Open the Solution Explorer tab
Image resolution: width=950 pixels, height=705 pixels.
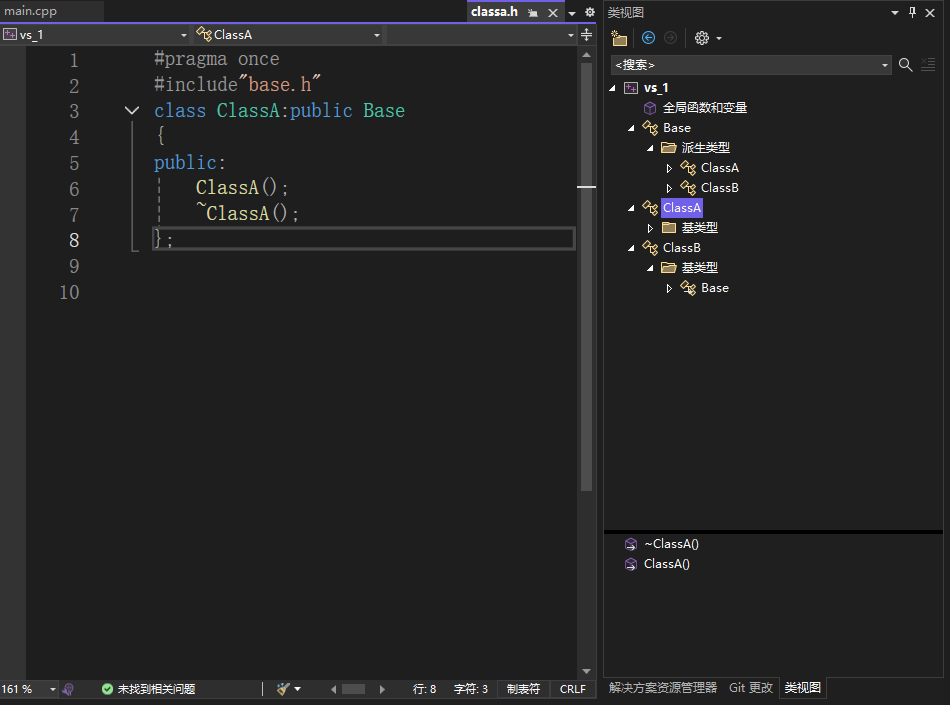[663, 688]
